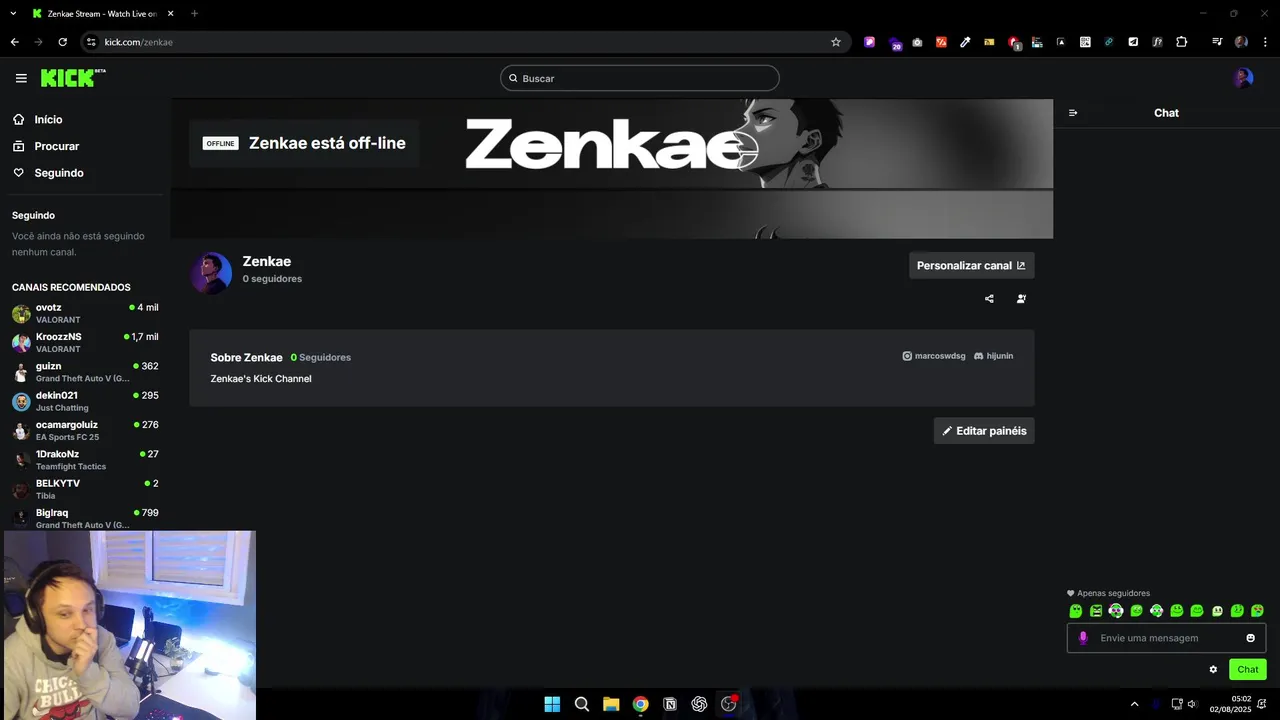Open the hijunin Discord link
This screenshot has width=1280, height=720.
pyautogui.click(x=994, y=356)
